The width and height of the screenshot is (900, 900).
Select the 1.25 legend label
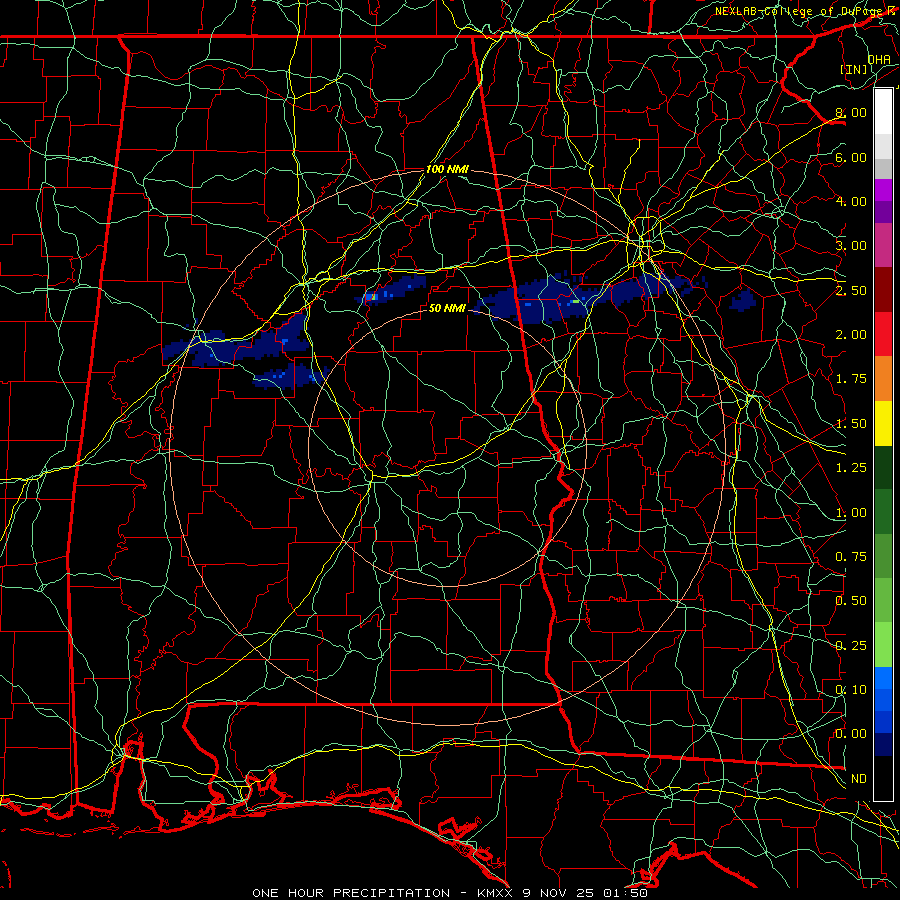click(851, 468)
